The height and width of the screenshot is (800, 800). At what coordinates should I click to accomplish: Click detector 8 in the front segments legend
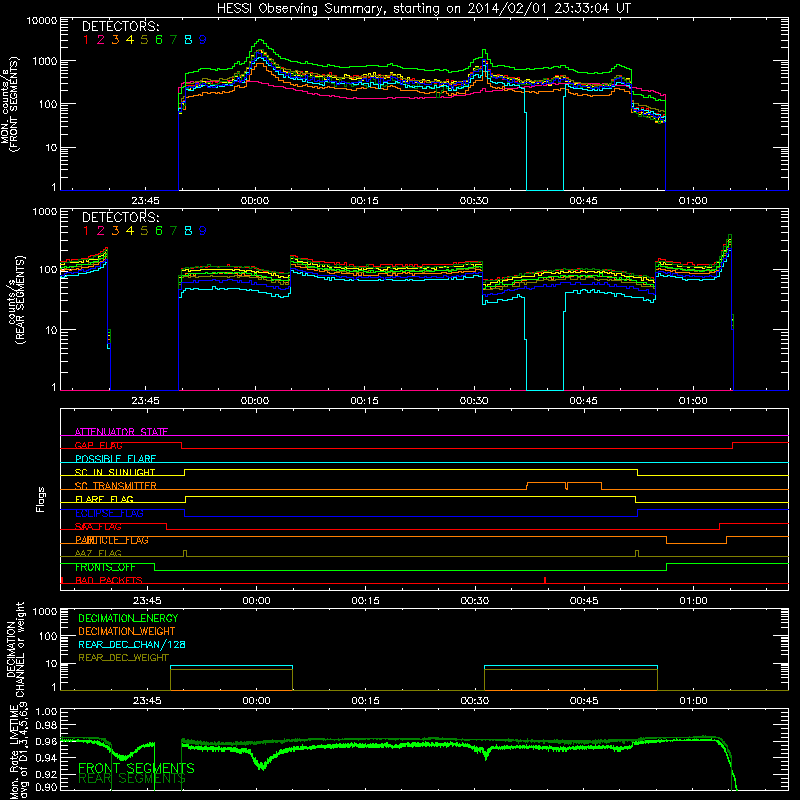click(x=188, y=39)
